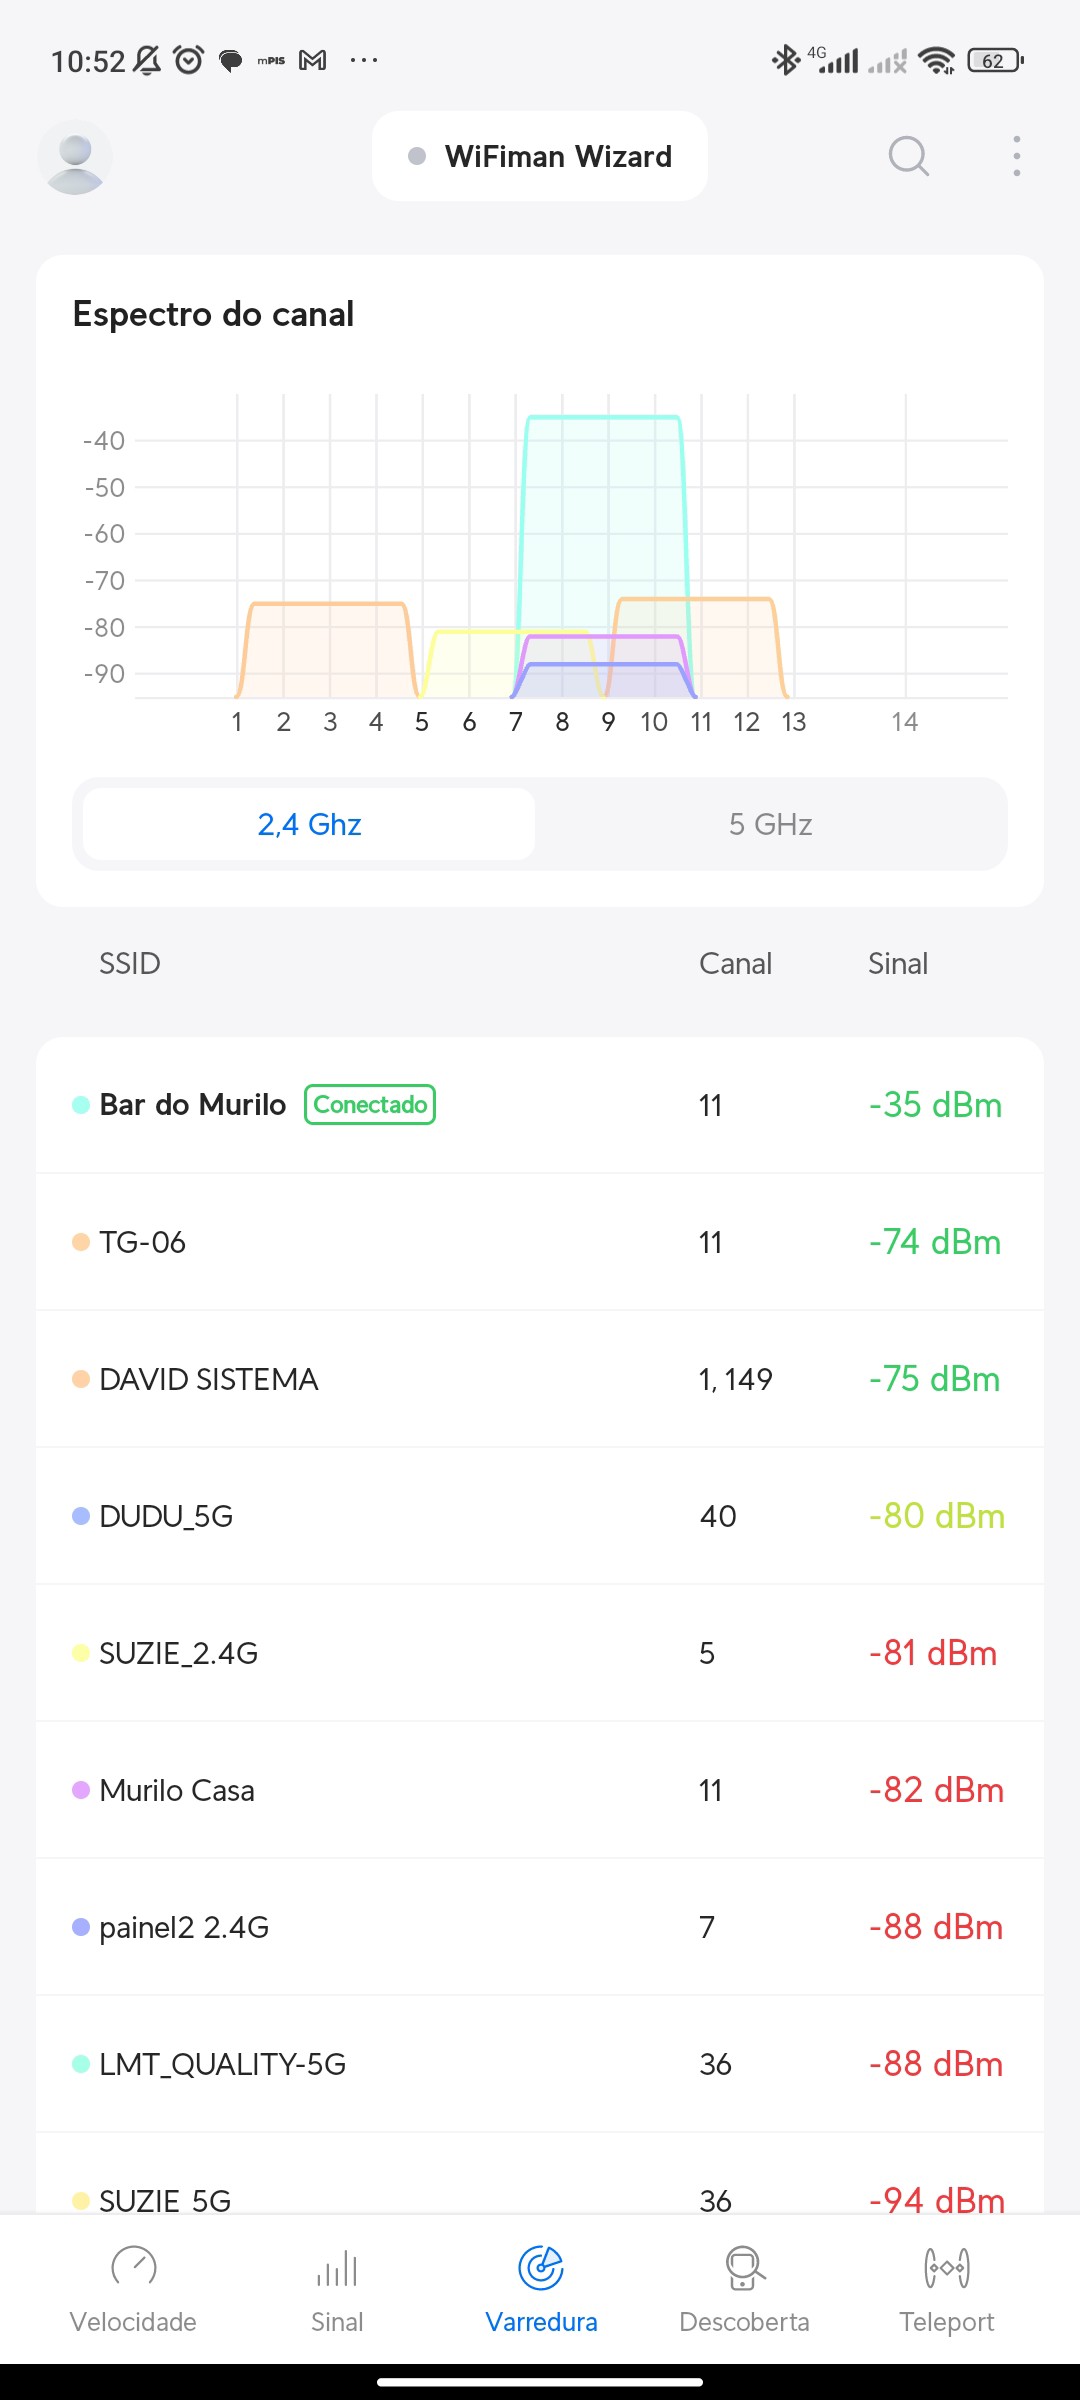Tap the Conectado badge
Screen dimensions: 1080x2400
pyautogui.click(x=370, y=1105)
